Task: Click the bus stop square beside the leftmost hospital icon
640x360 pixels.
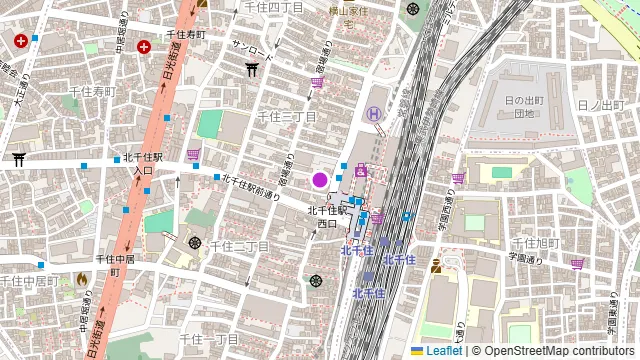Action: tap(35, 38)
